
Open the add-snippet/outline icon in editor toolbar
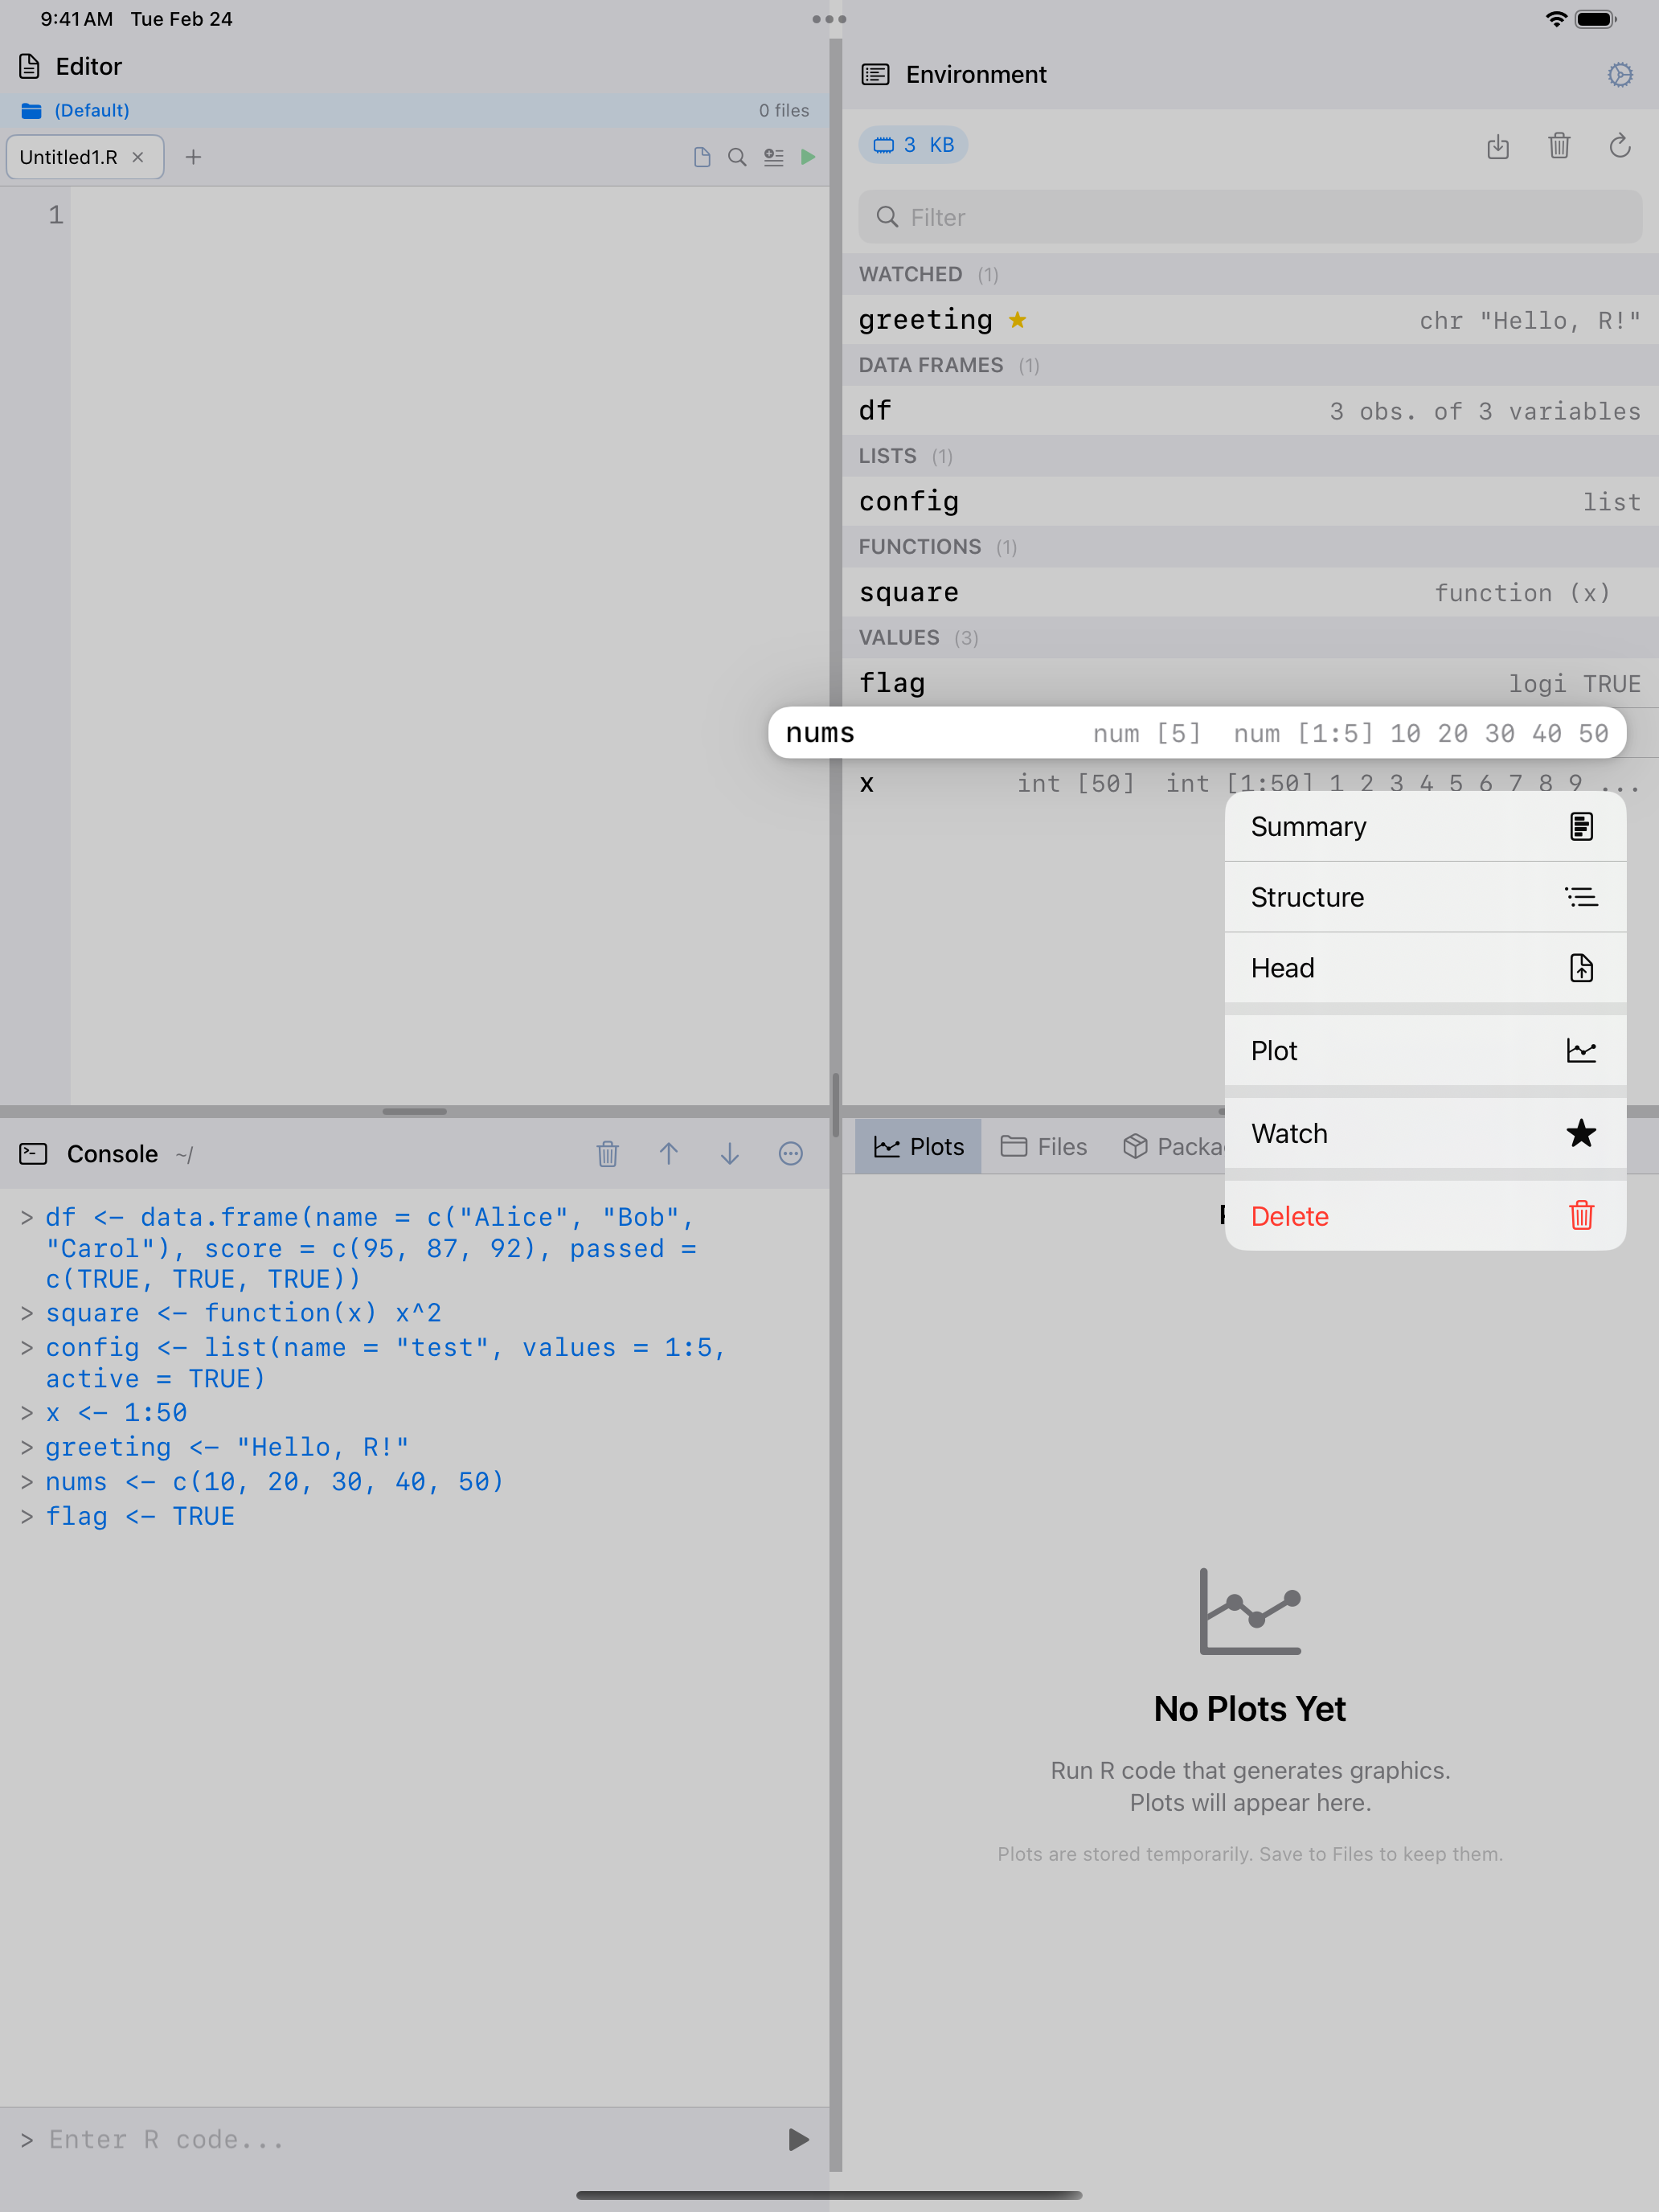click(773, 157)
